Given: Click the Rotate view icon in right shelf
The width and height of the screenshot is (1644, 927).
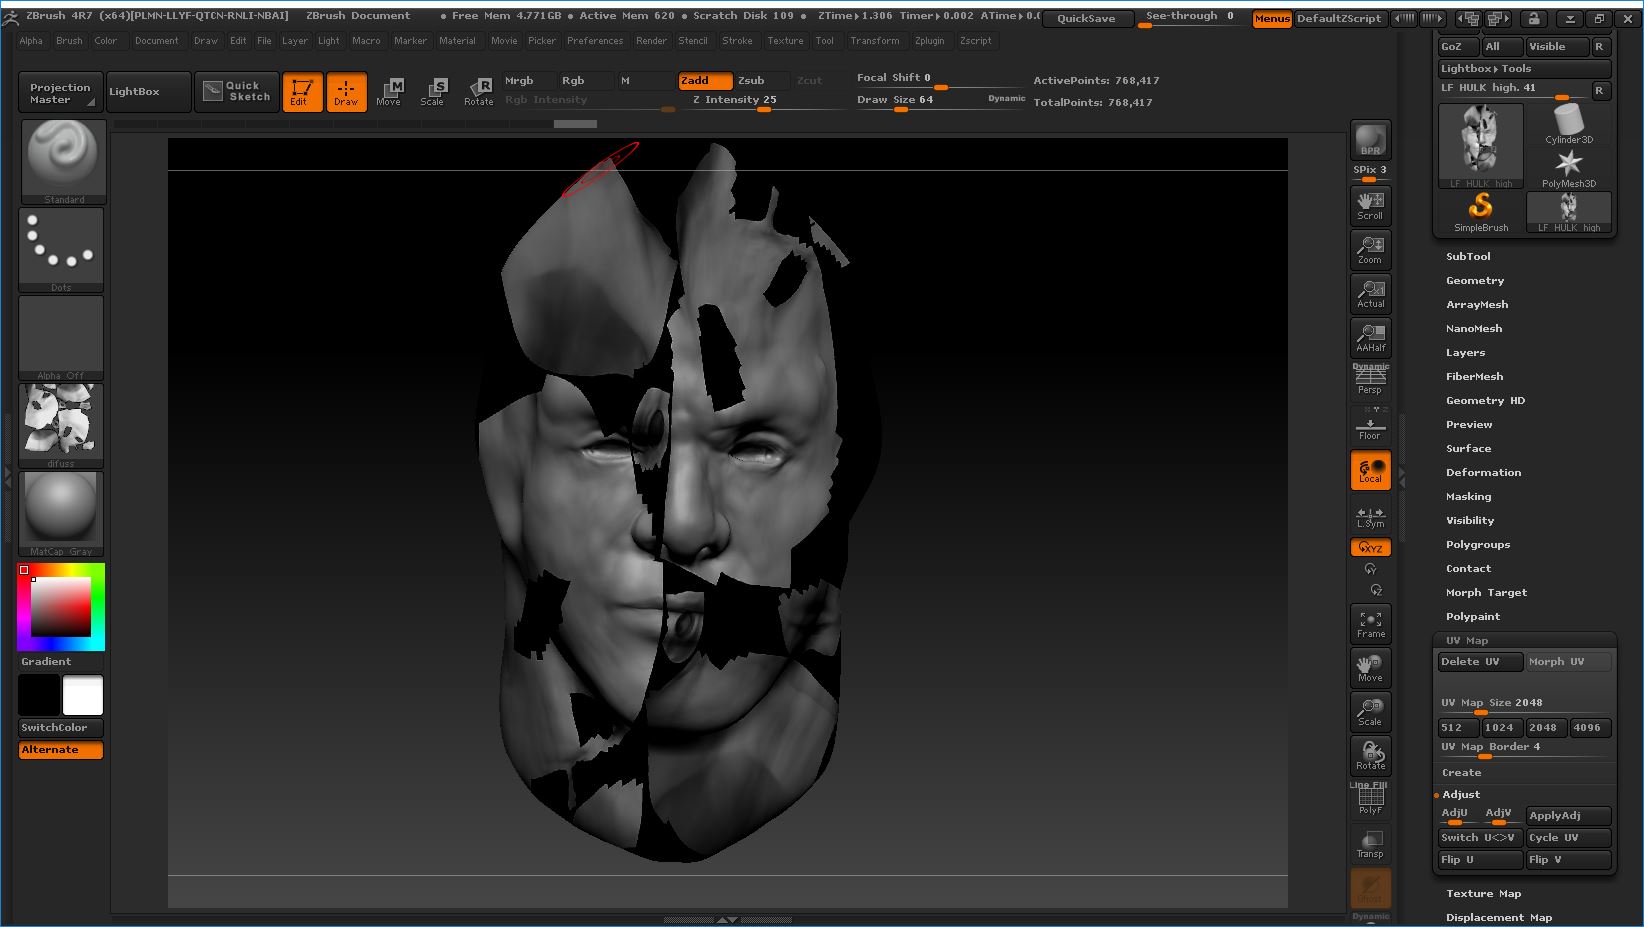Looking at the screenshot, I should (x=1370, y=755).
